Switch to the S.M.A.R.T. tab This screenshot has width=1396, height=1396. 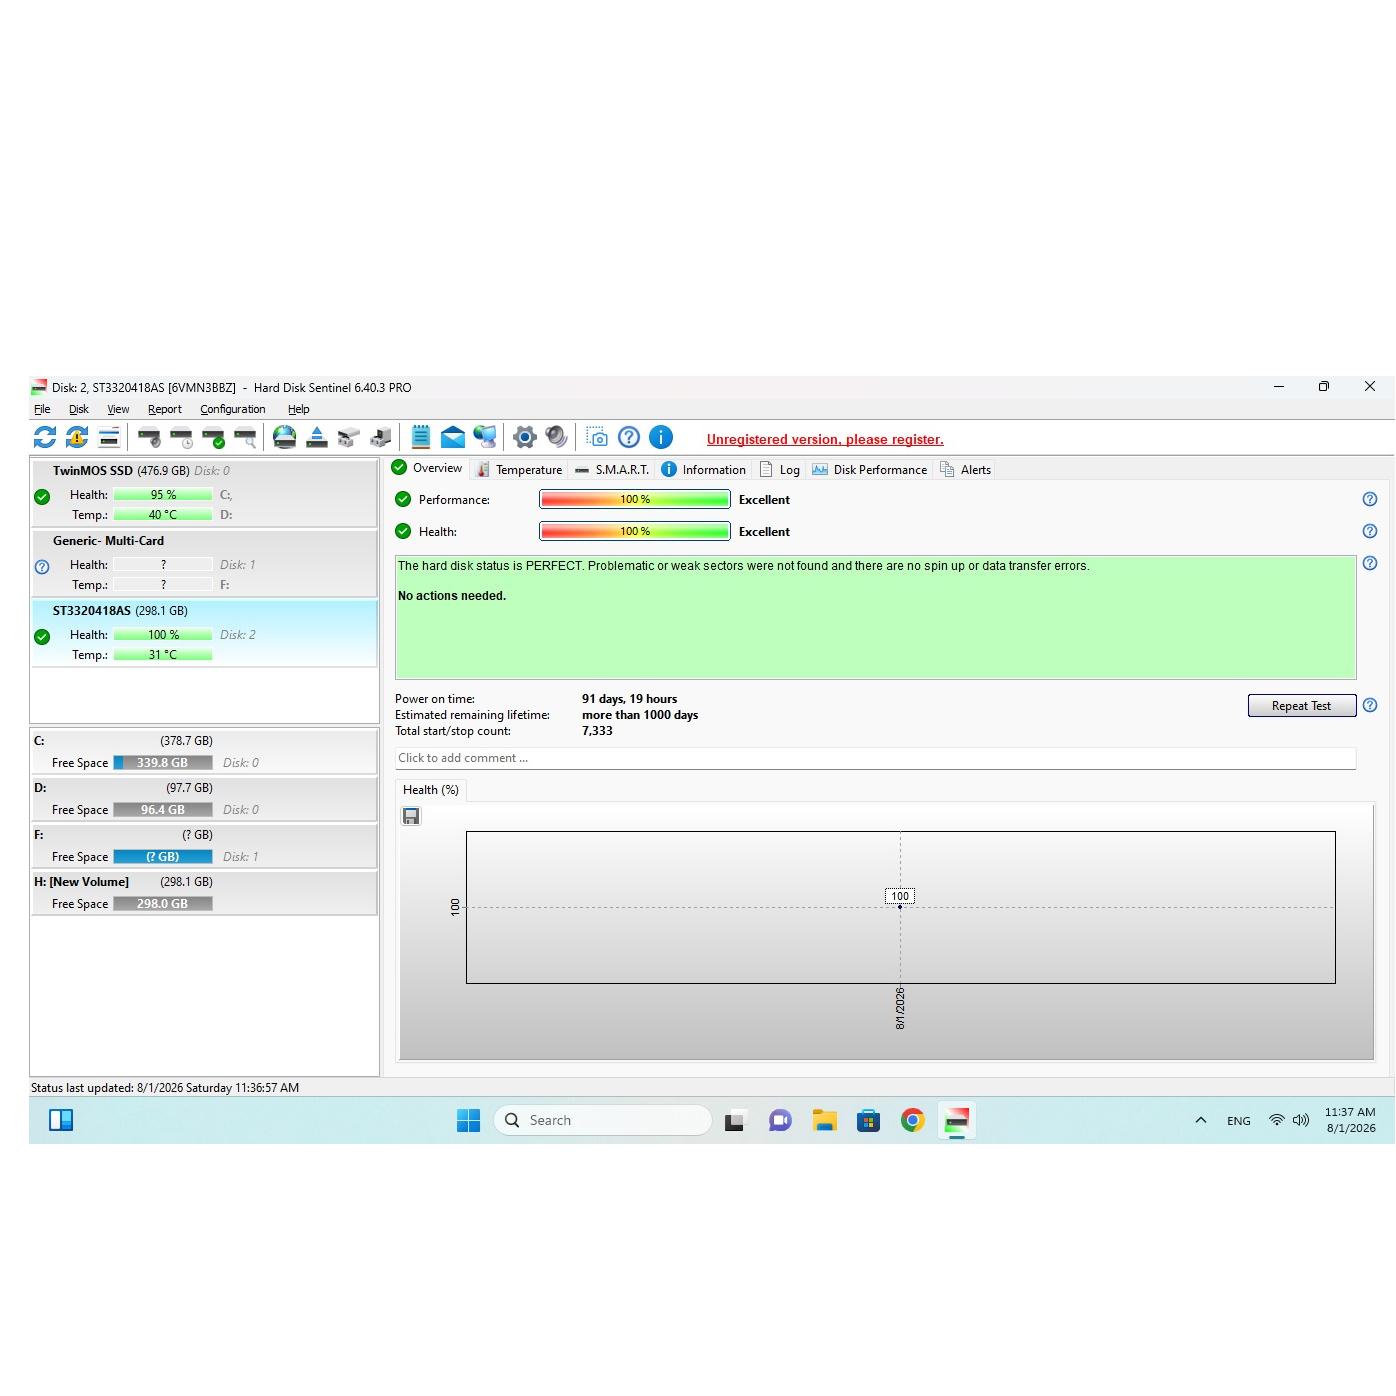[612, 470]
